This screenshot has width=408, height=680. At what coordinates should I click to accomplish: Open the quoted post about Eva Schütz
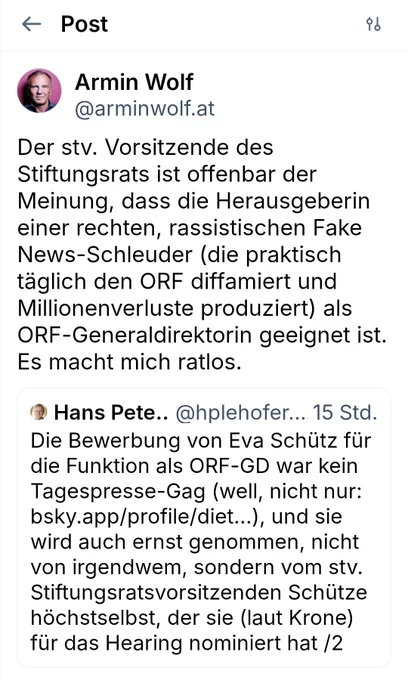(204, 527)
